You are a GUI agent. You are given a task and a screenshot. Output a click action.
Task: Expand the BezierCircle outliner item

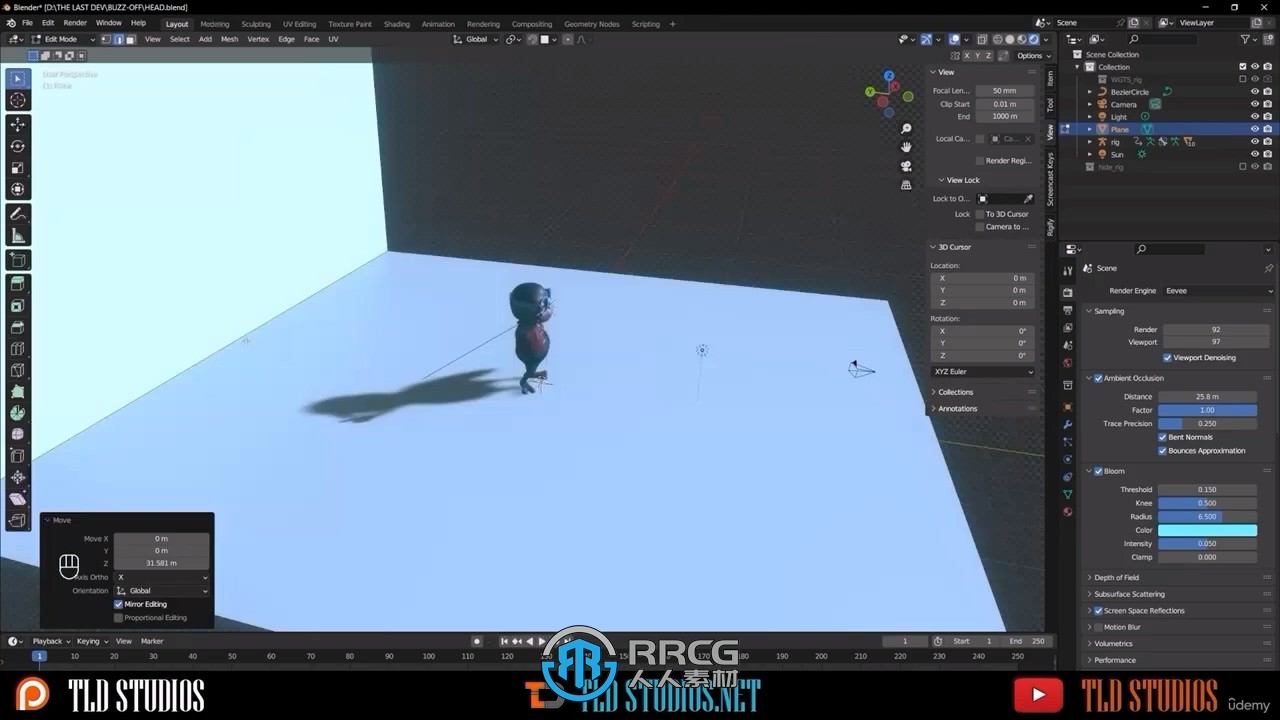[1090, 92]
